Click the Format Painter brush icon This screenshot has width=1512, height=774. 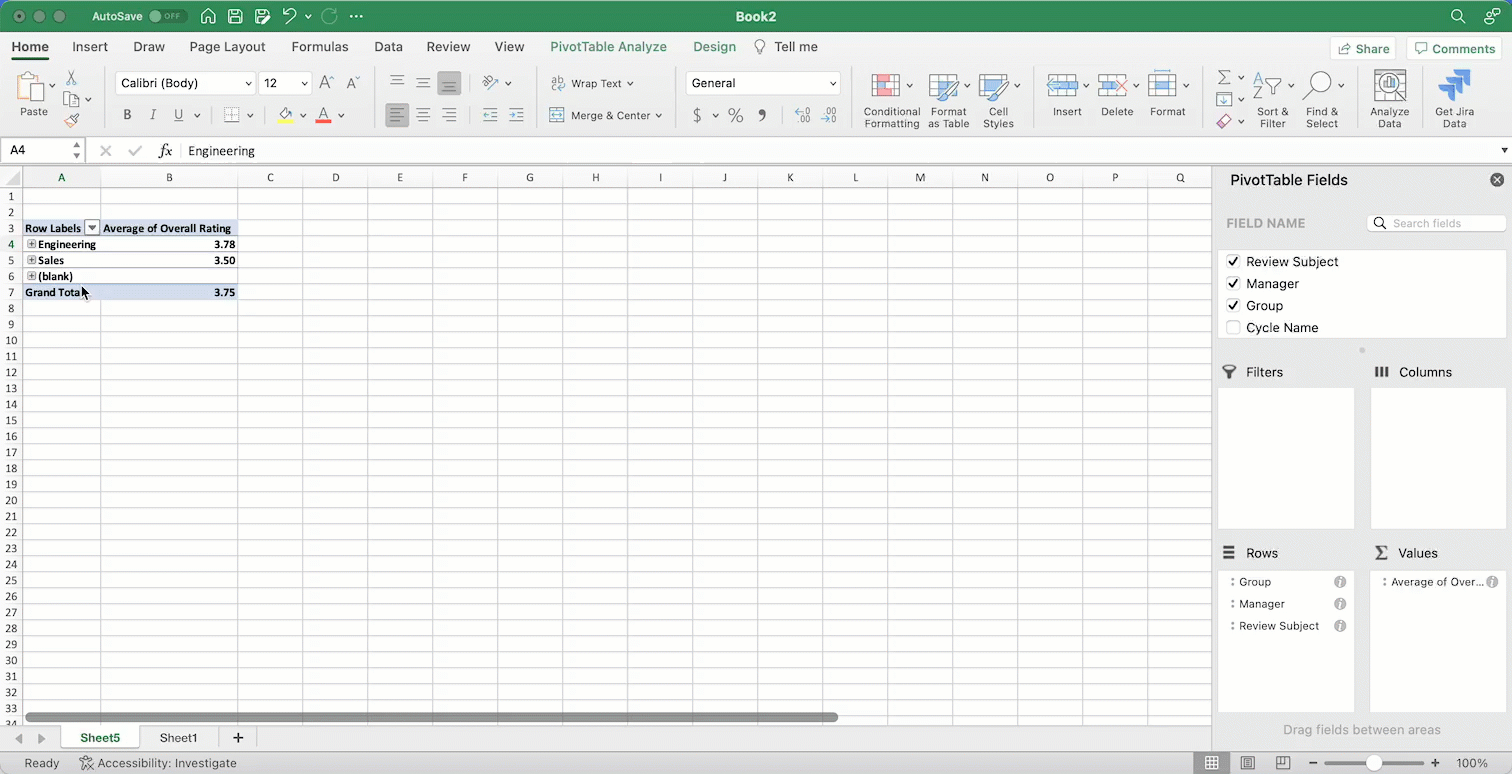coord(71,120)
